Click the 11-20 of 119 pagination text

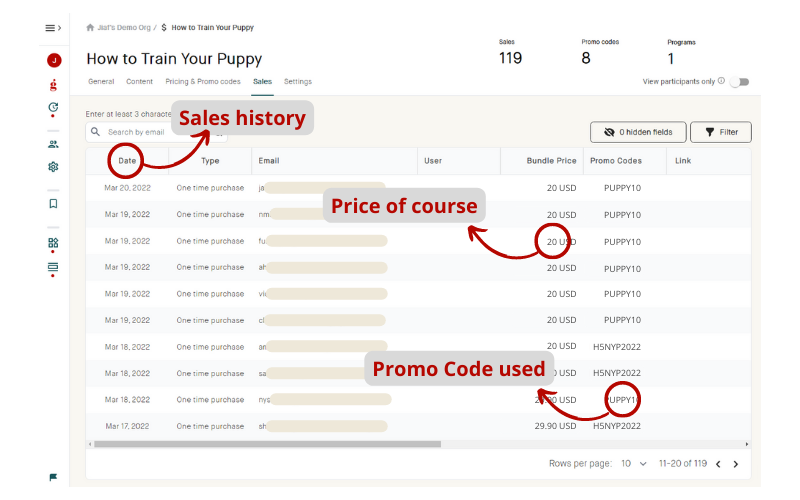pos(683,463)
